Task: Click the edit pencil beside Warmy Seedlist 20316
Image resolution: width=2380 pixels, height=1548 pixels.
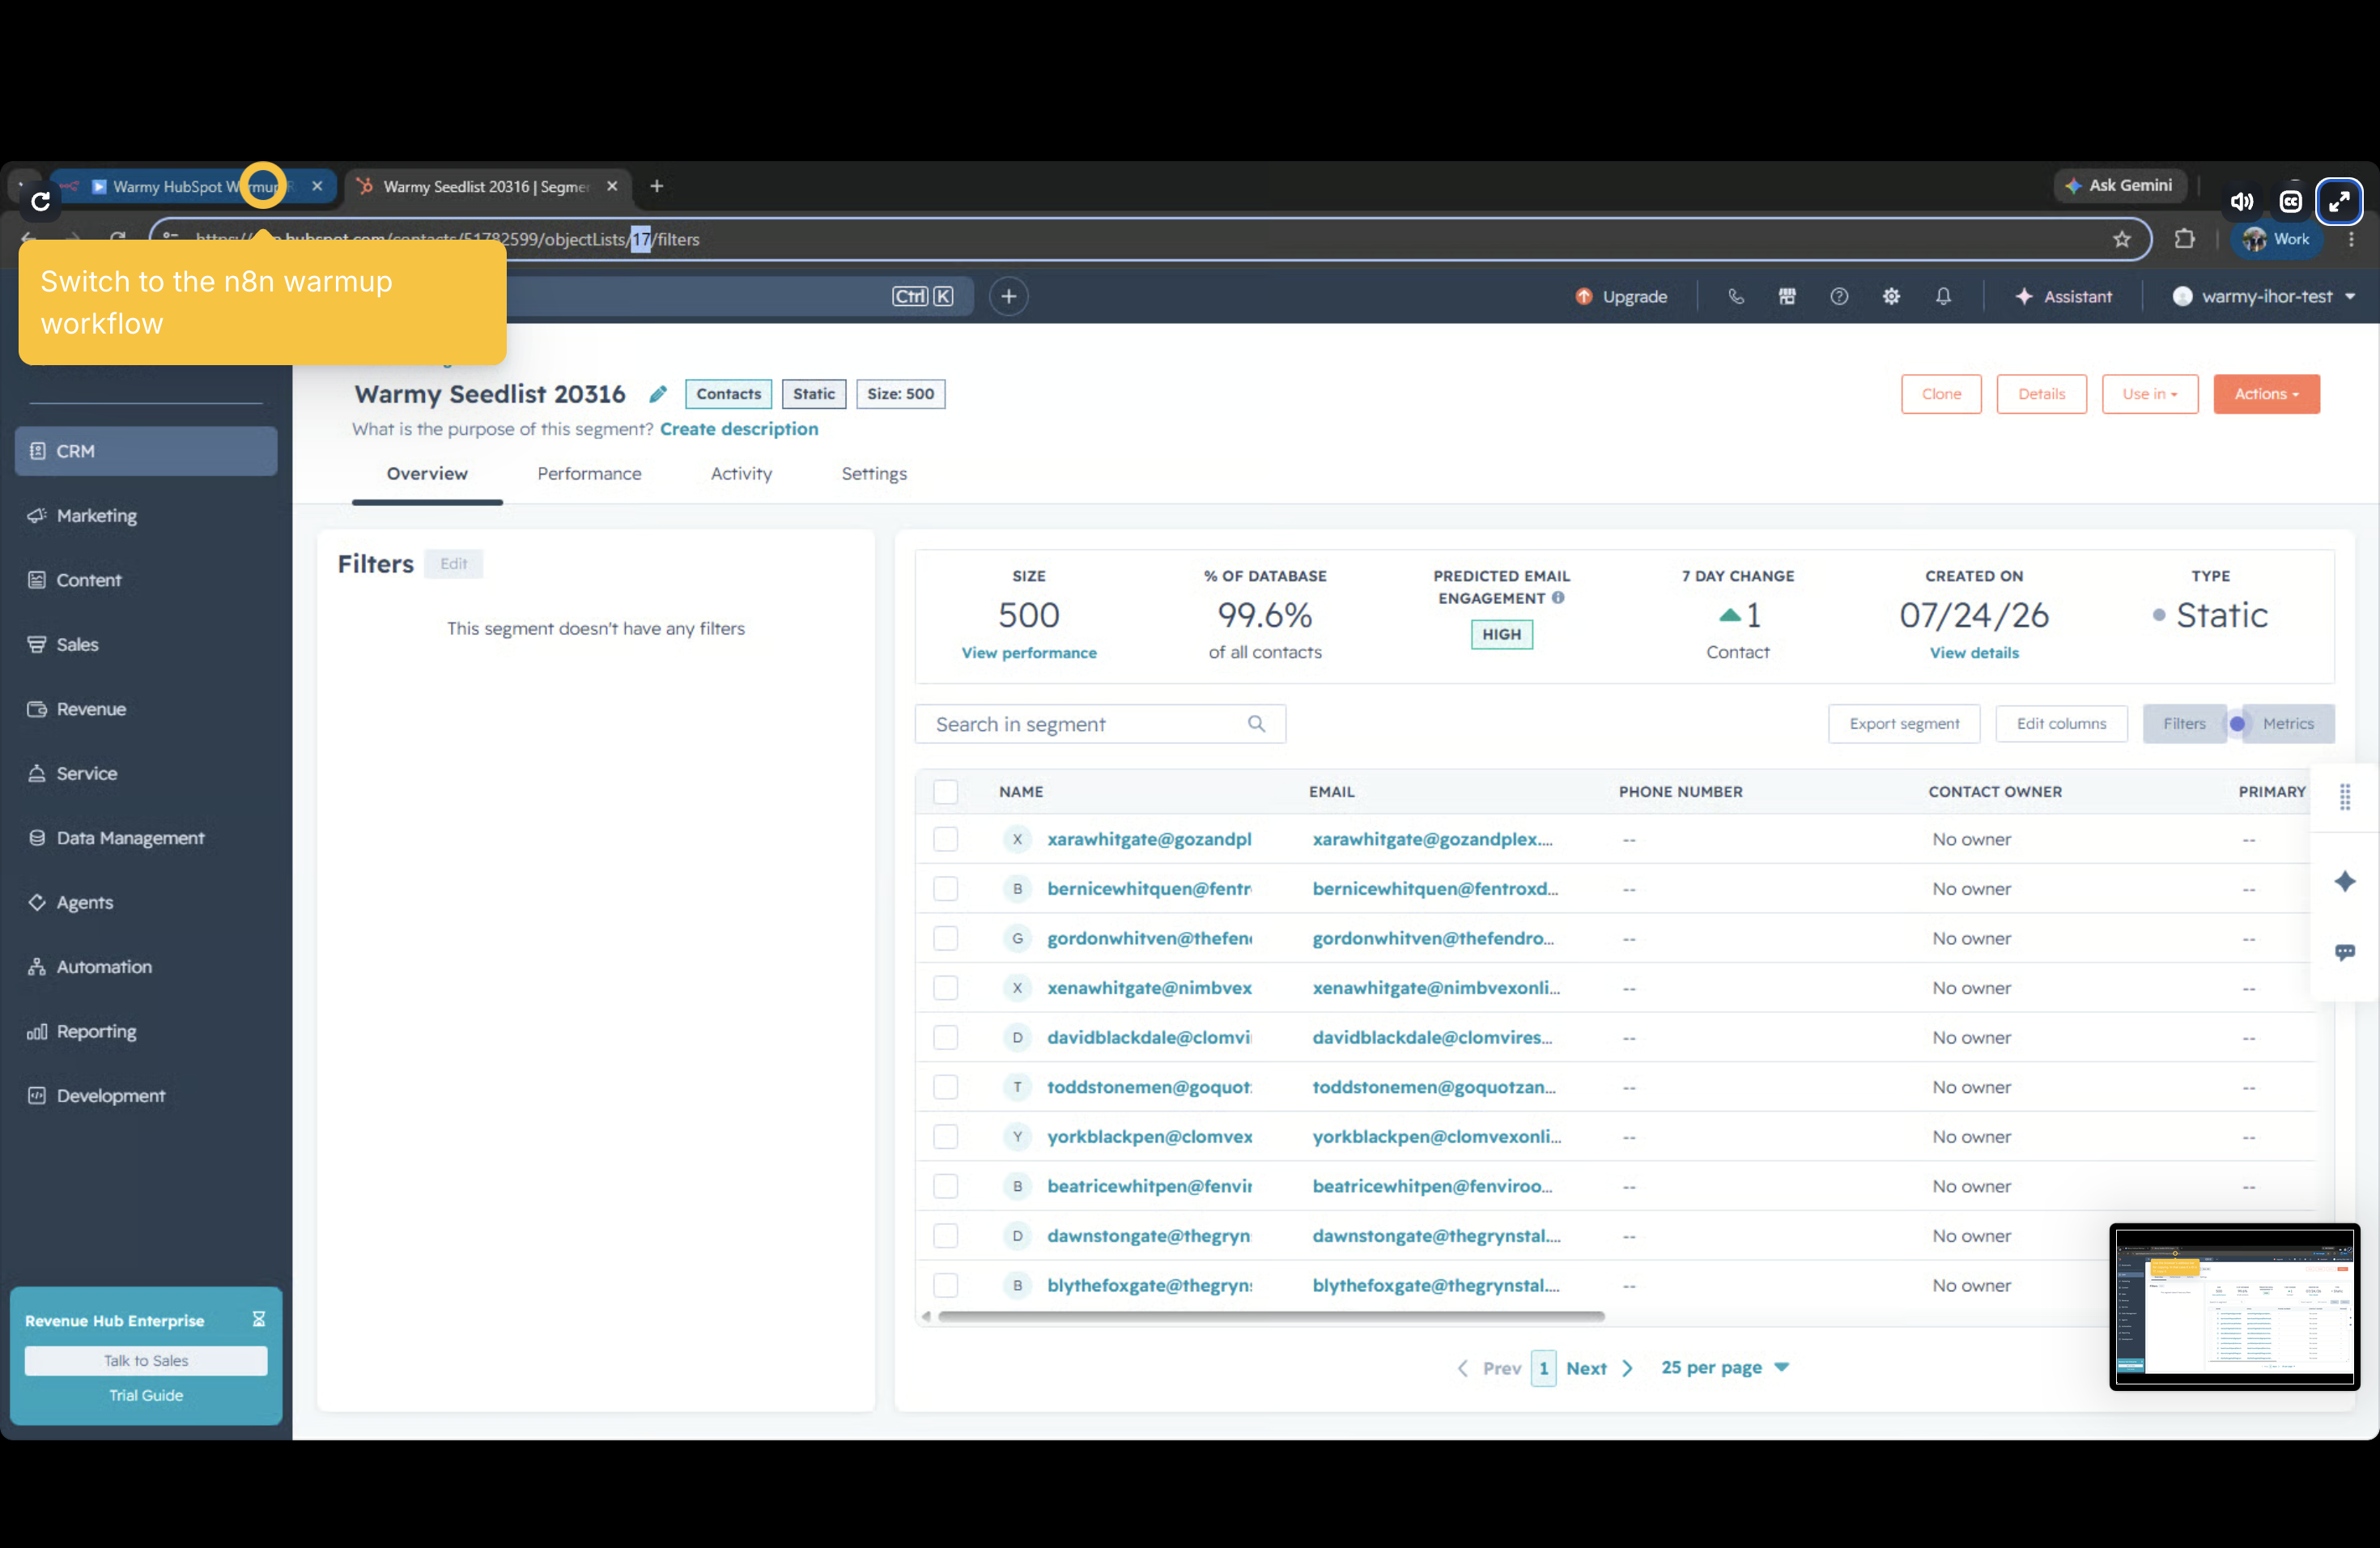Action: click(657, 394)
